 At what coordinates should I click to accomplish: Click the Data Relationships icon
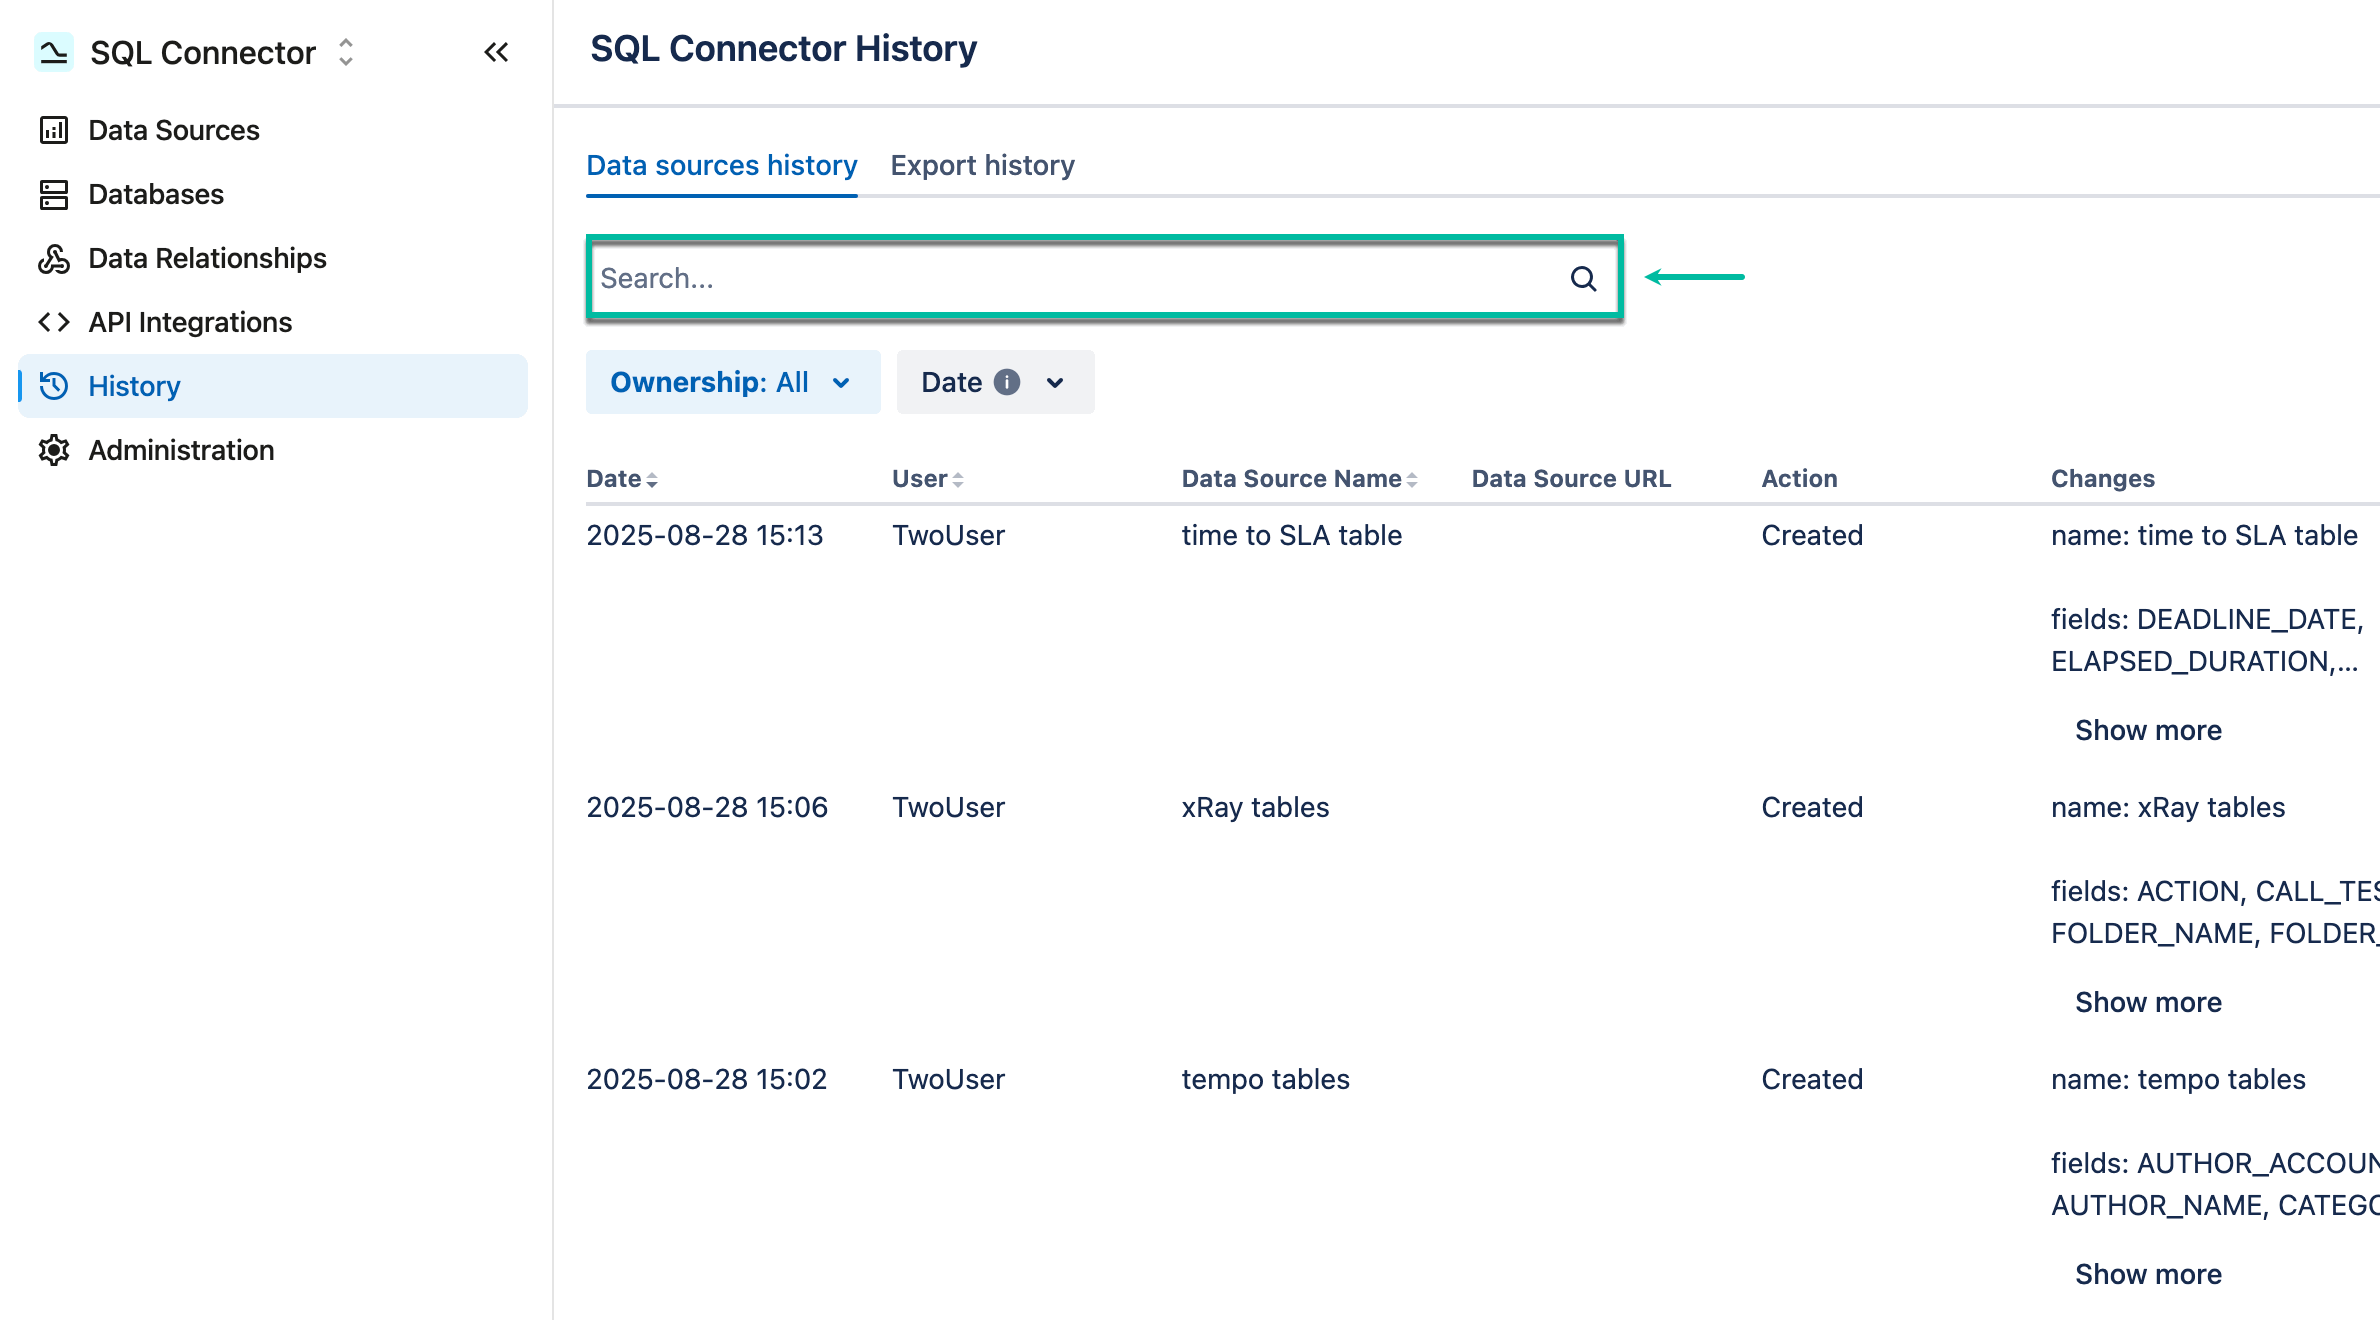coord(54,258)
